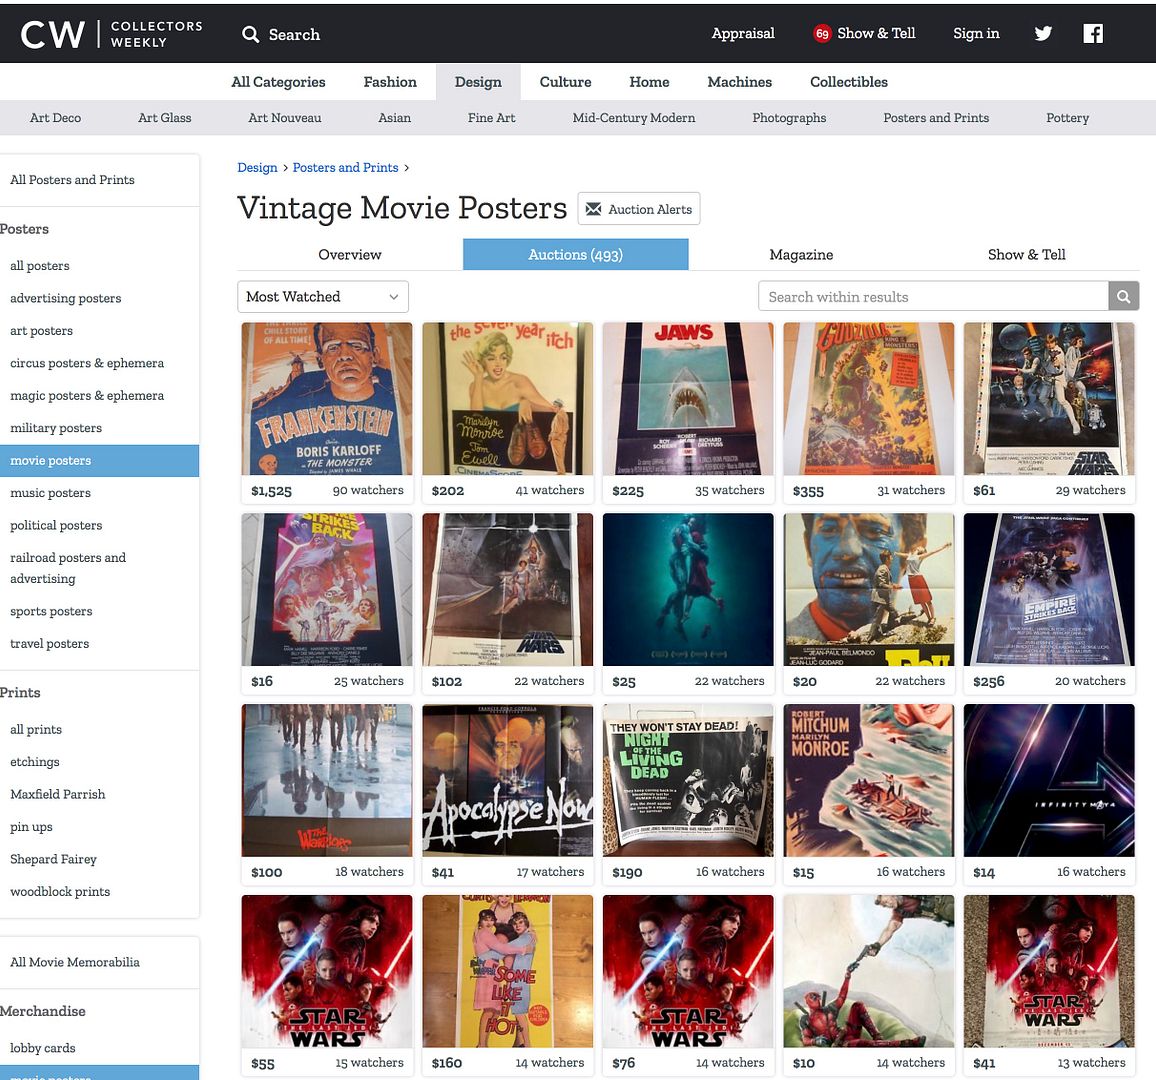Open the Collectibles menu
Image resolution: width=1156 pixels, height=1080 pixels.
point(849,82)
